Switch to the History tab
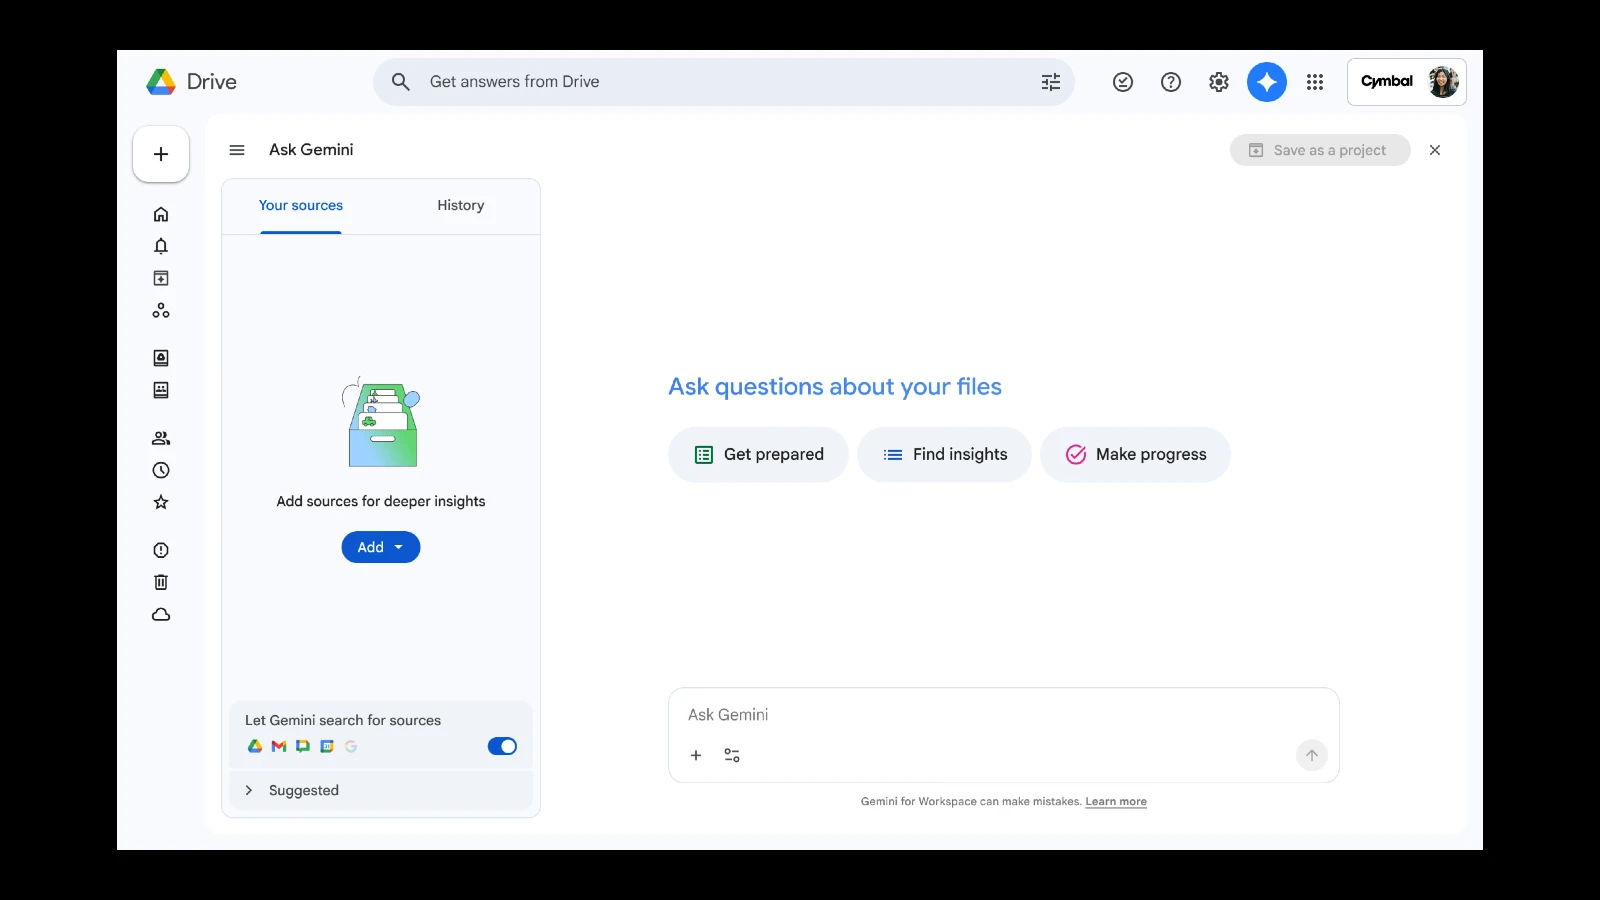 pyautogui.click(x=460, y=205)
